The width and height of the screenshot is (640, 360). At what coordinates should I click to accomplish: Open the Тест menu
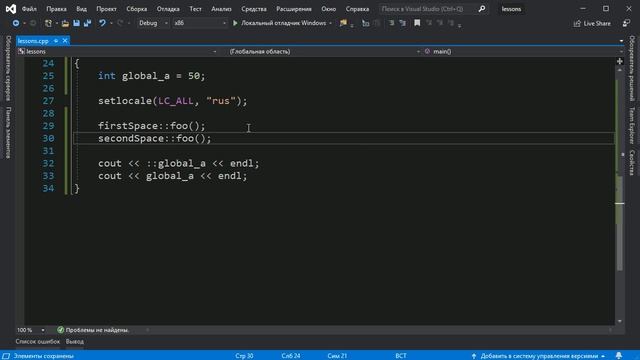coord(195,9)
